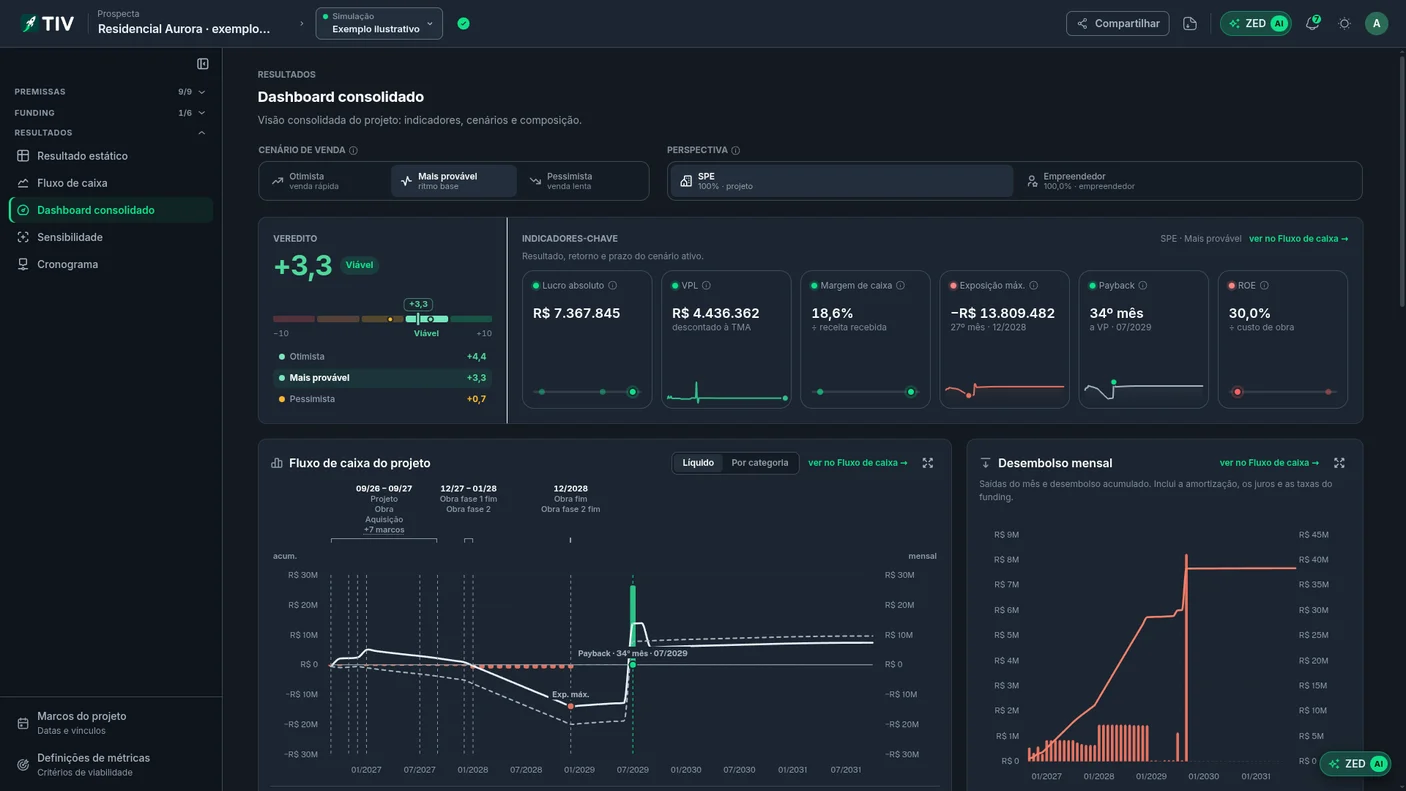Screen dimensions: 1406x791
Task: Open ROE info icon
Action: [x=1264, y=286]
